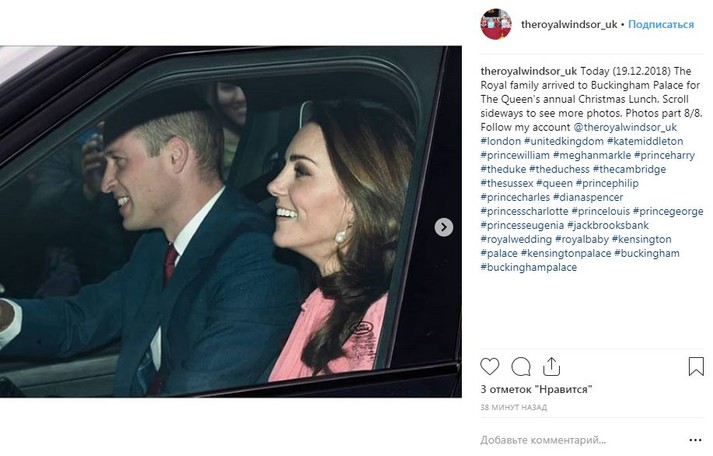Focus the Добавьте комментарий comment field

(x=582, y=440)
